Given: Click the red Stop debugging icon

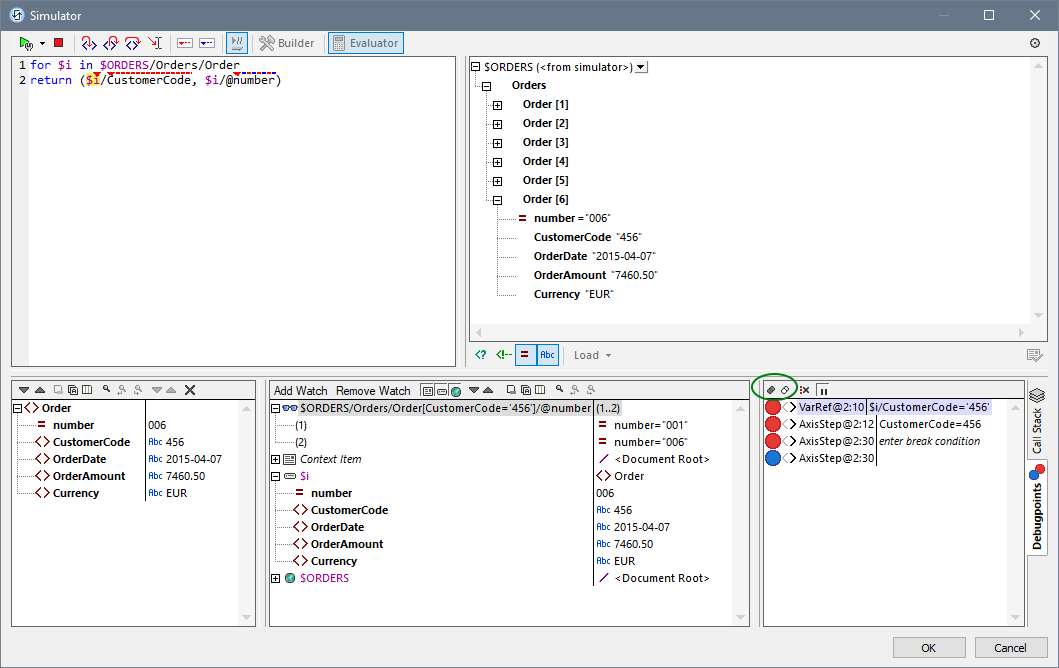Looking at the screenshot, I should tap(58, 43).
